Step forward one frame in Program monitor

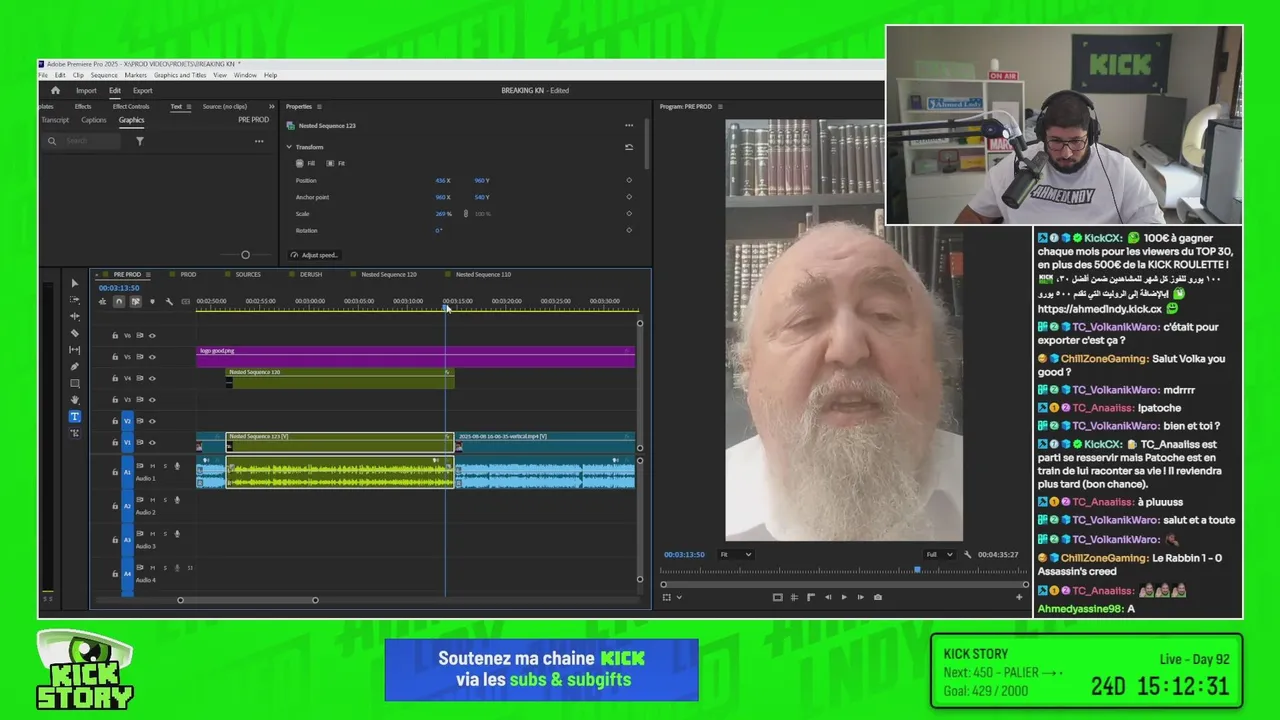[860, 597]
